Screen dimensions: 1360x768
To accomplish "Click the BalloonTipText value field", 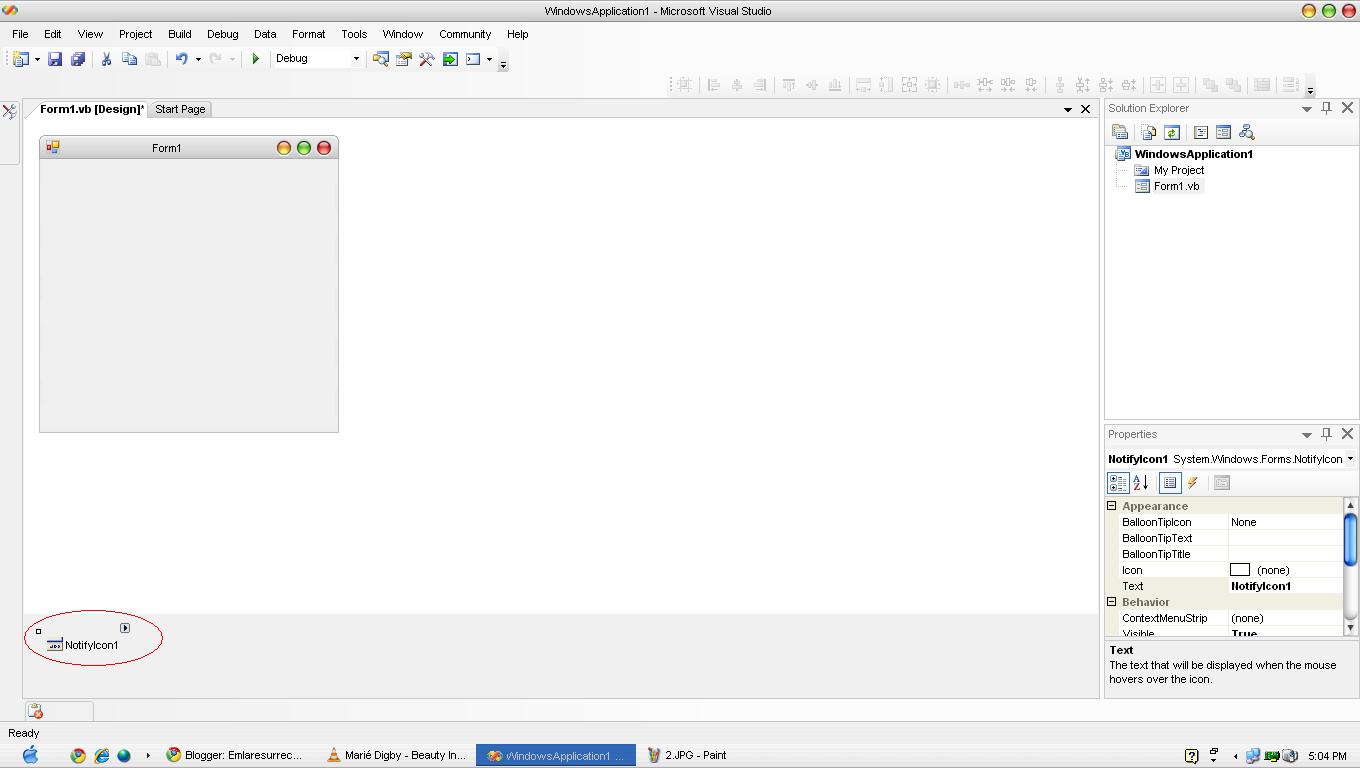I will tap(1285, 538).
